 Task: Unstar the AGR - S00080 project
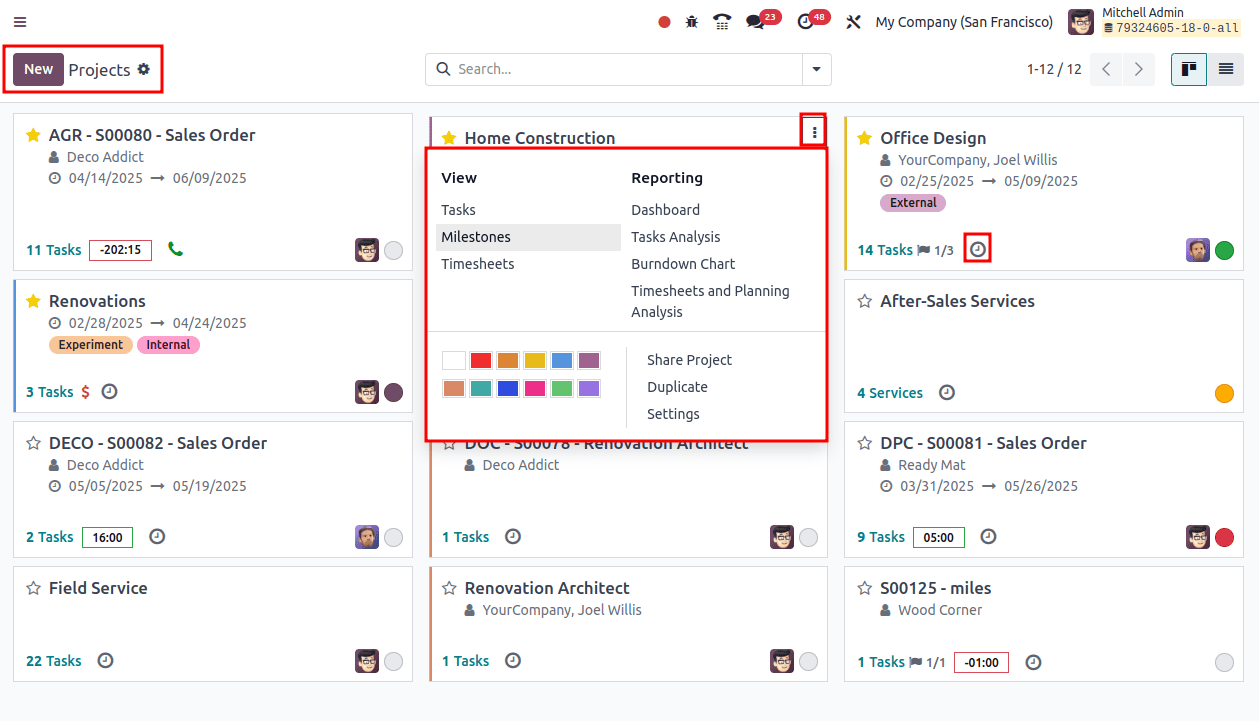coord(33,135)
